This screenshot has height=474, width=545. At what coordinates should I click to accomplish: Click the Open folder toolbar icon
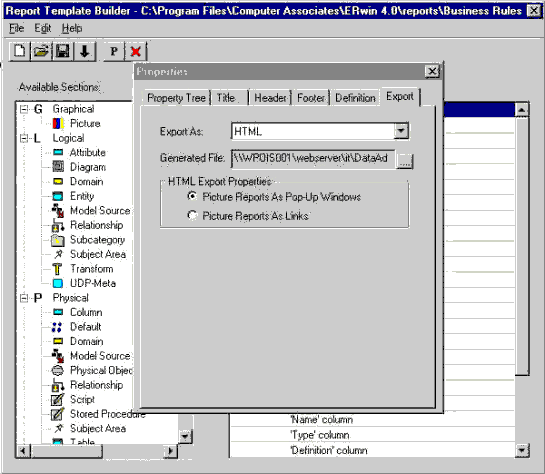point(41,51)
